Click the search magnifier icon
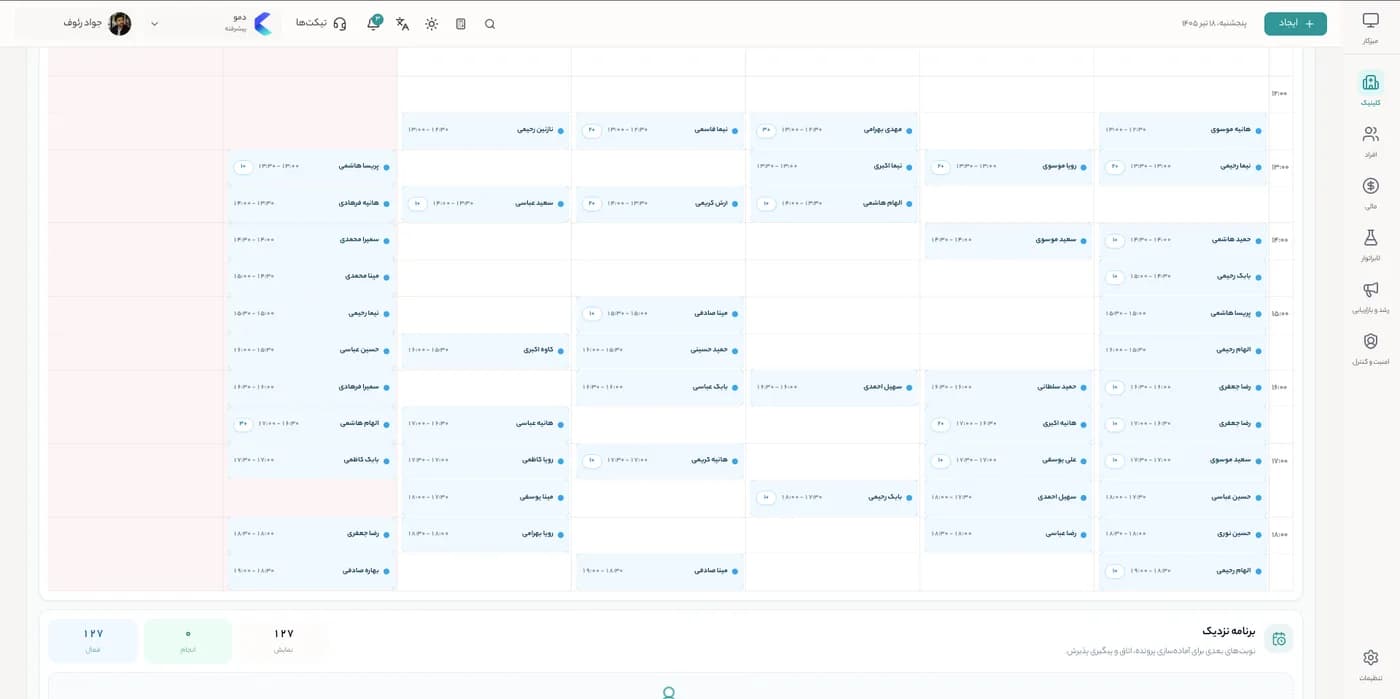Image resolution: width=1400 pixels, height=699 pixels. [x=490, y=24]
